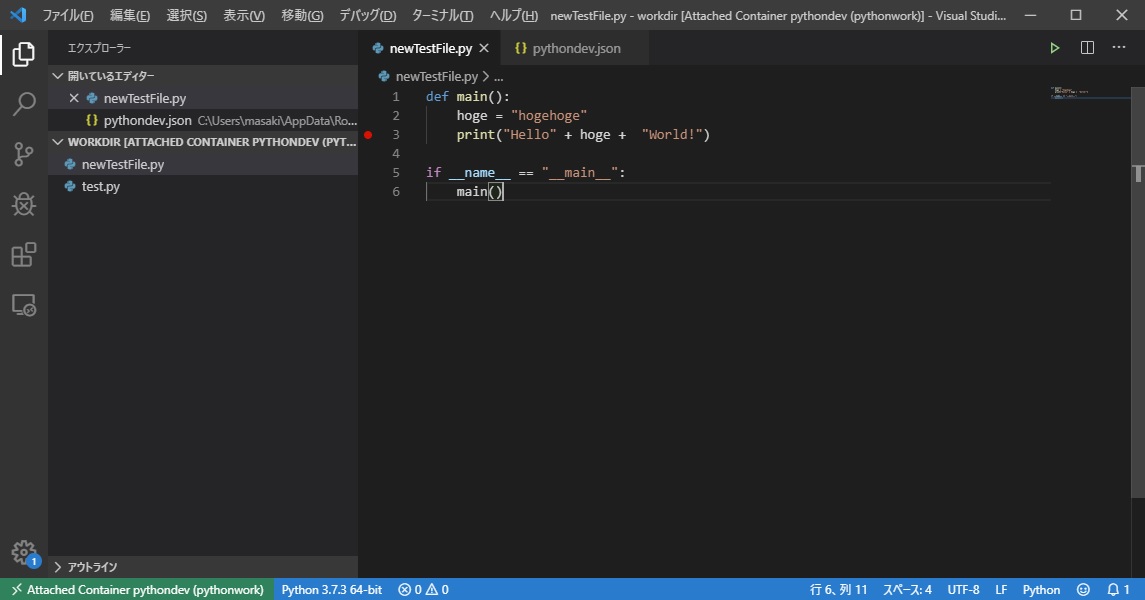
Task: Open the Extensions view
Action: pos(22,254)
